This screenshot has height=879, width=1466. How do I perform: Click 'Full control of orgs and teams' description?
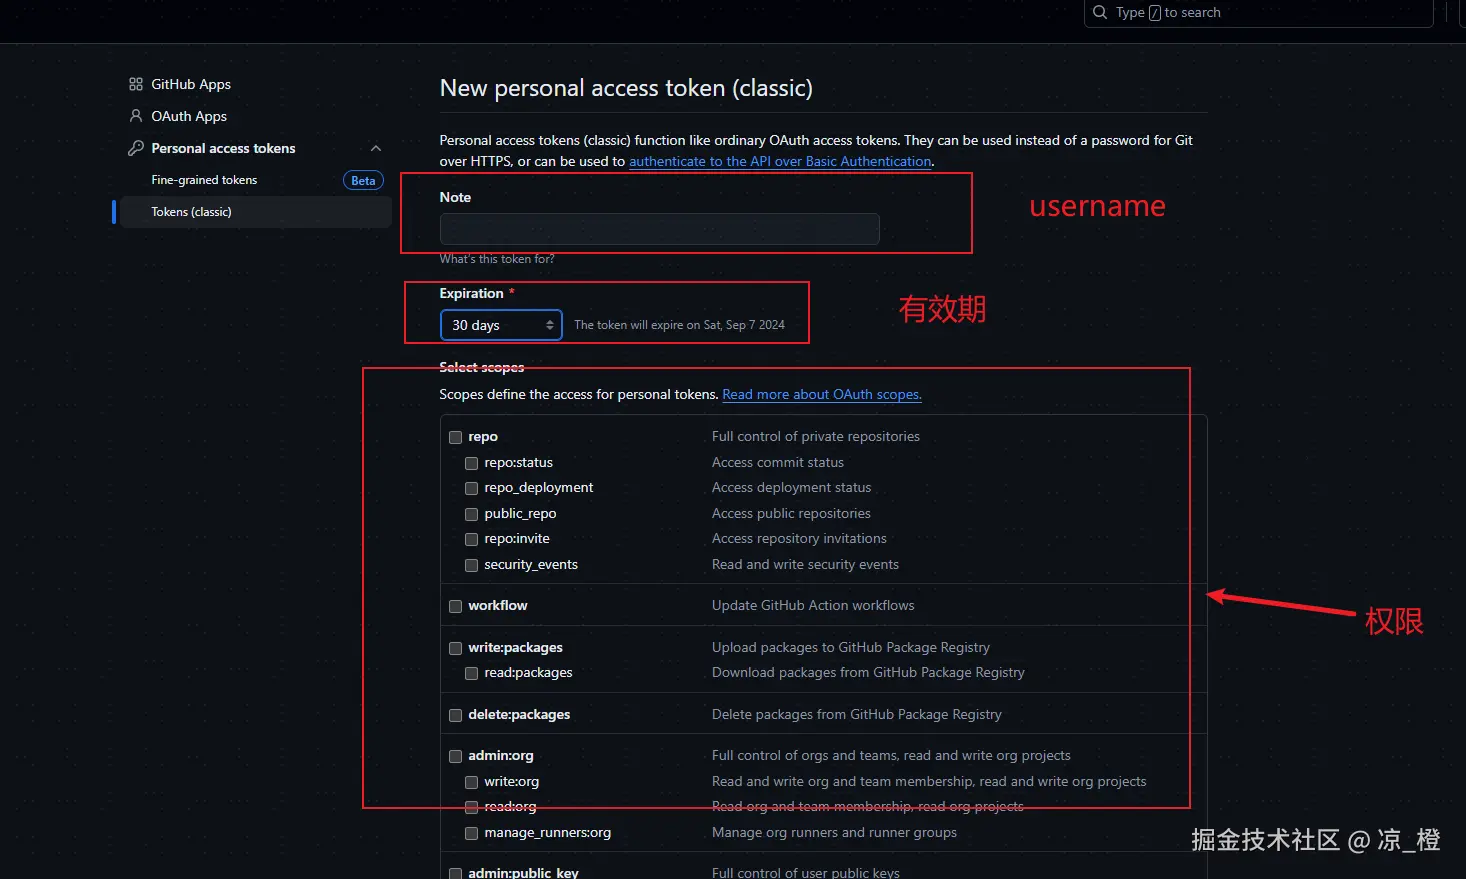[x=806, y=755]
